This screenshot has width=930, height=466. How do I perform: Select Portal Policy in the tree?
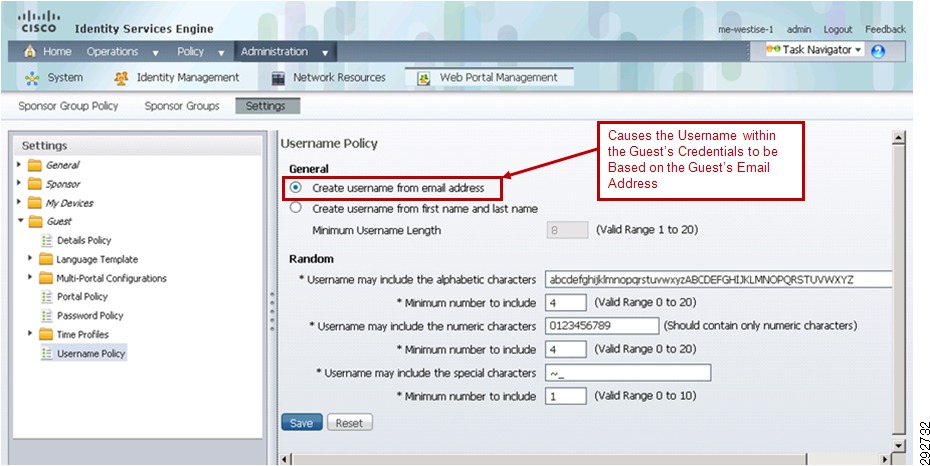(x=82, y=296)
